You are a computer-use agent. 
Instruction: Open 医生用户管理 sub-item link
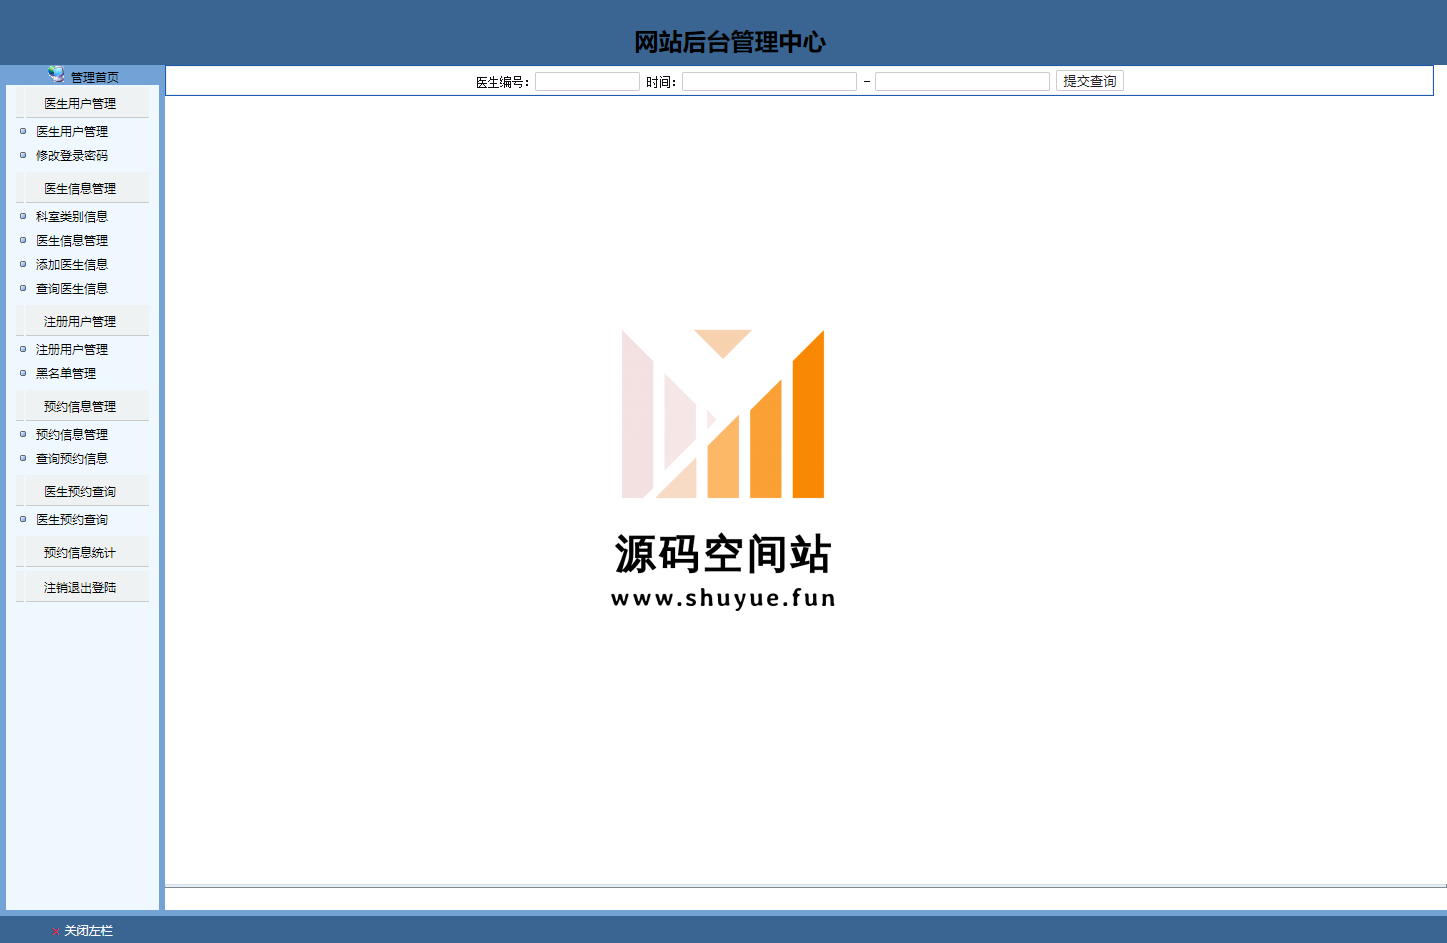[72, 131]
